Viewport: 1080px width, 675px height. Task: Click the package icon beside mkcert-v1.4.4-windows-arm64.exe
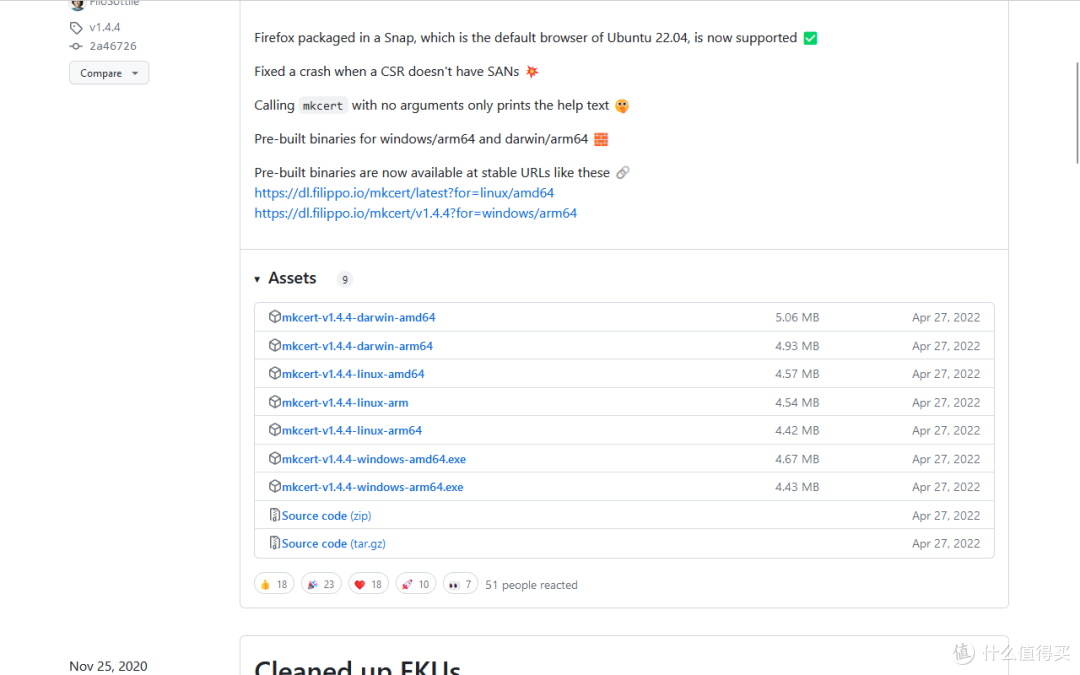(275, 487)
